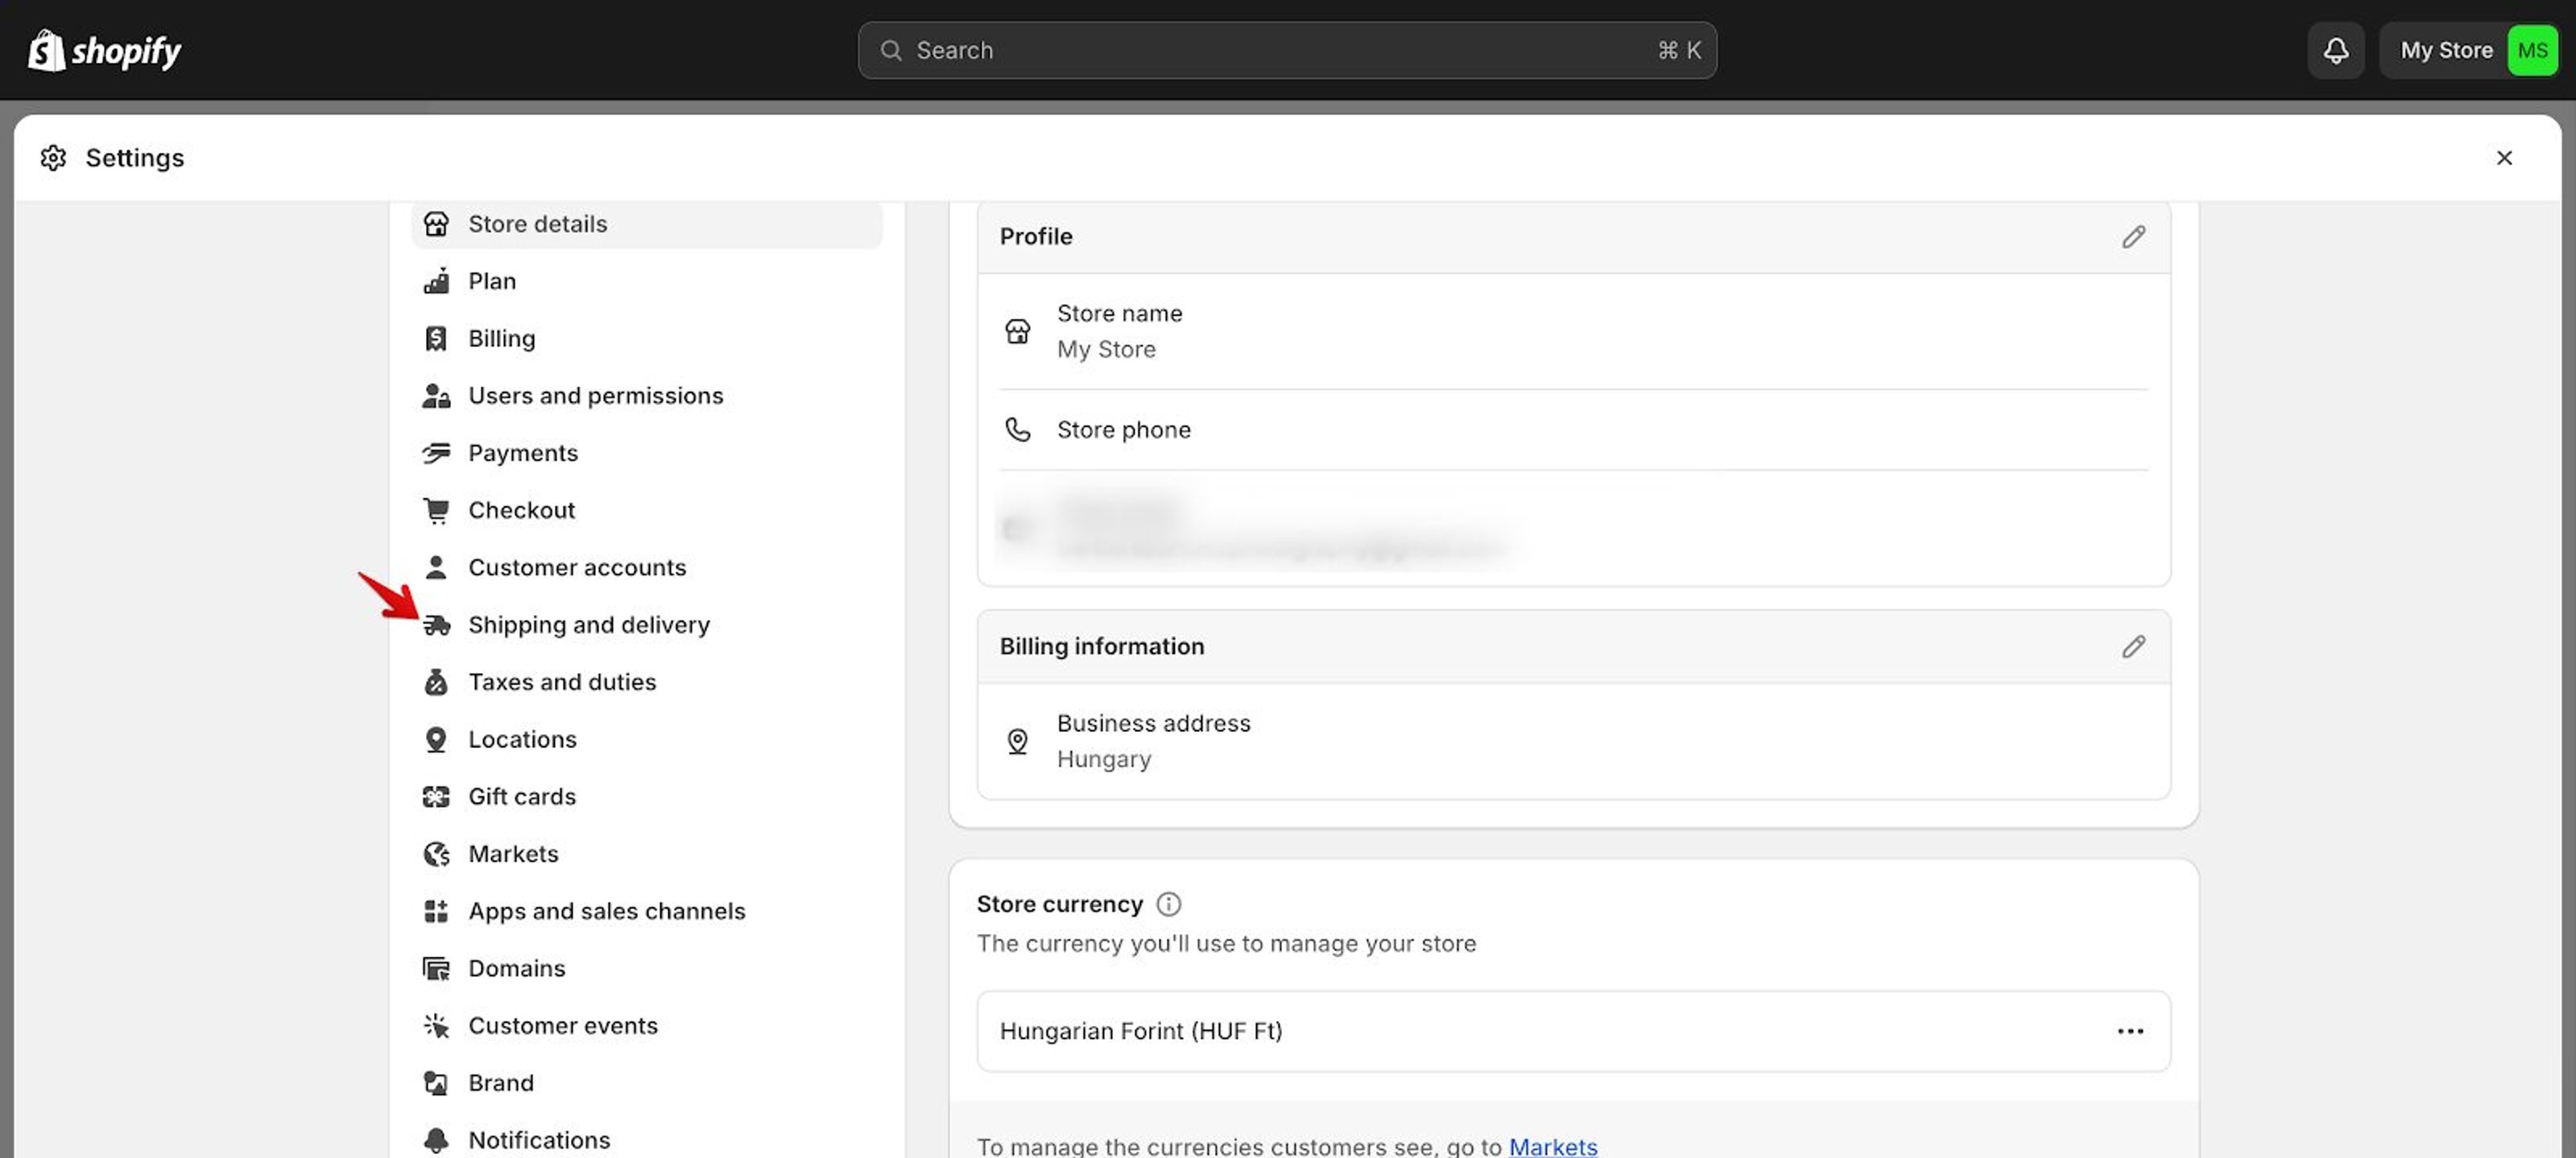This screenshot has width=2576, height=1158.
Task: Click the Gift cards icon
Action: tap(436, 797)
